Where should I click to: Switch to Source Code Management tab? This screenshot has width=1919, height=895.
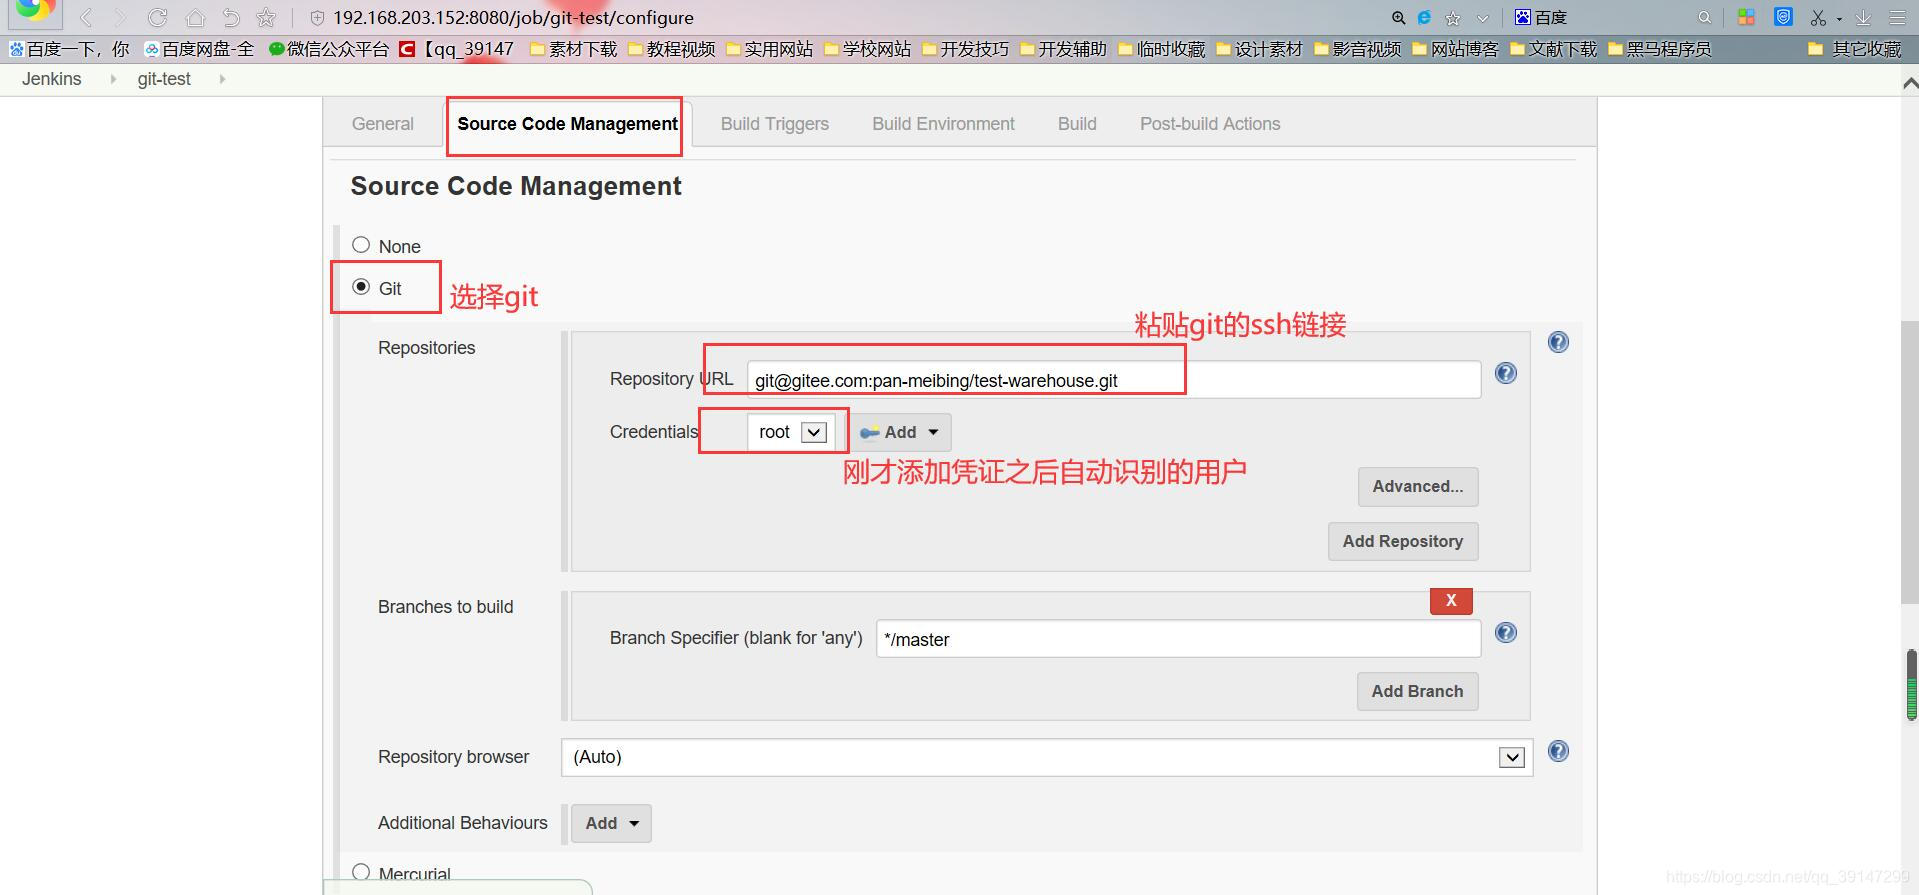[x=567, y=124]
